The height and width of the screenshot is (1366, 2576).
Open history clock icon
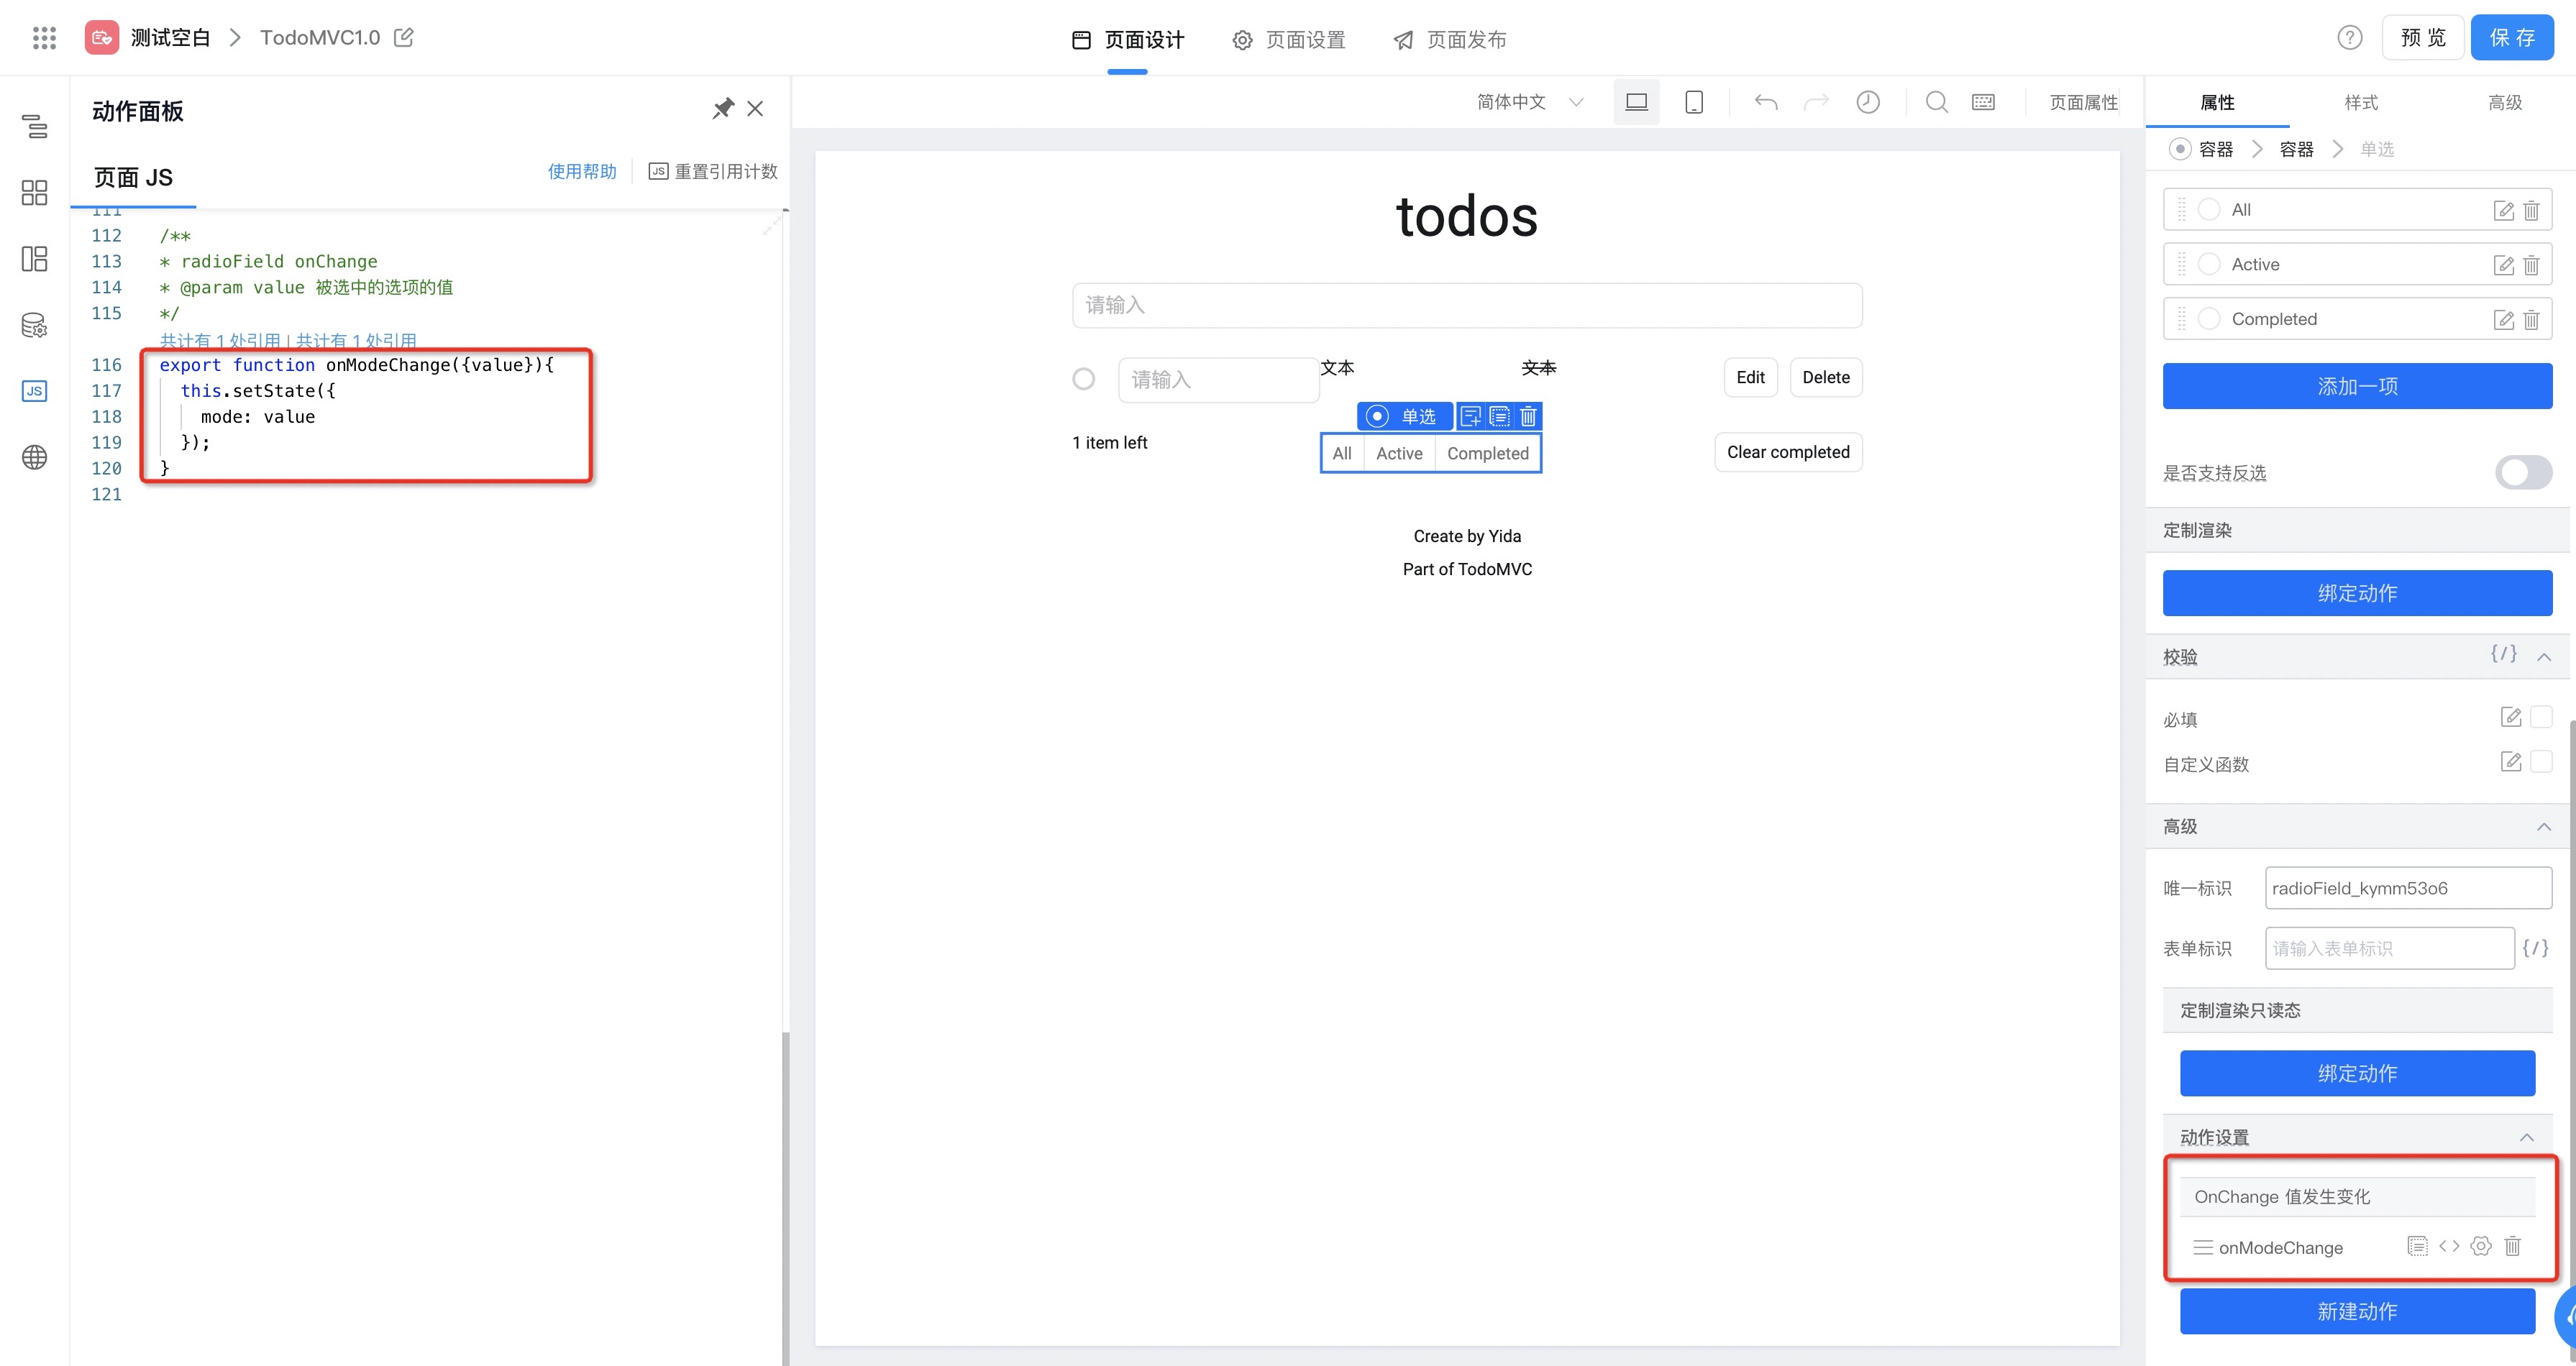(1867, 102)
